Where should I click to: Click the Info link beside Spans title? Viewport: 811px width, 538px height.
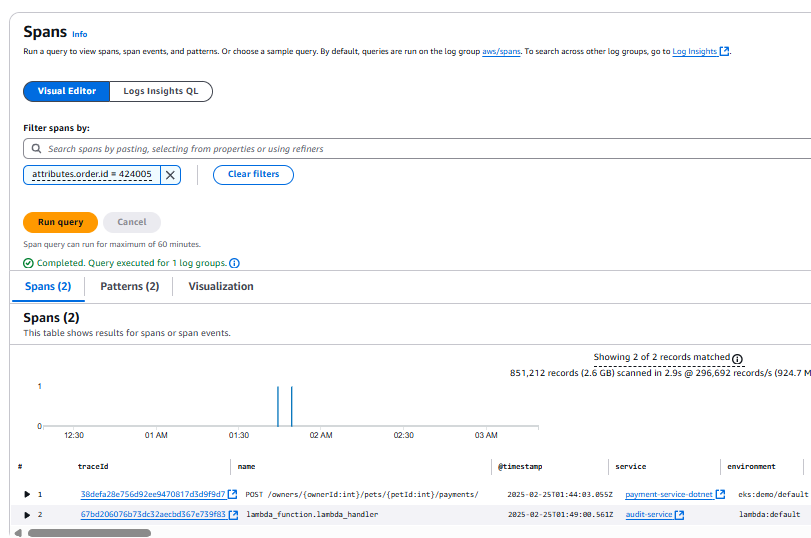[80, 34]
